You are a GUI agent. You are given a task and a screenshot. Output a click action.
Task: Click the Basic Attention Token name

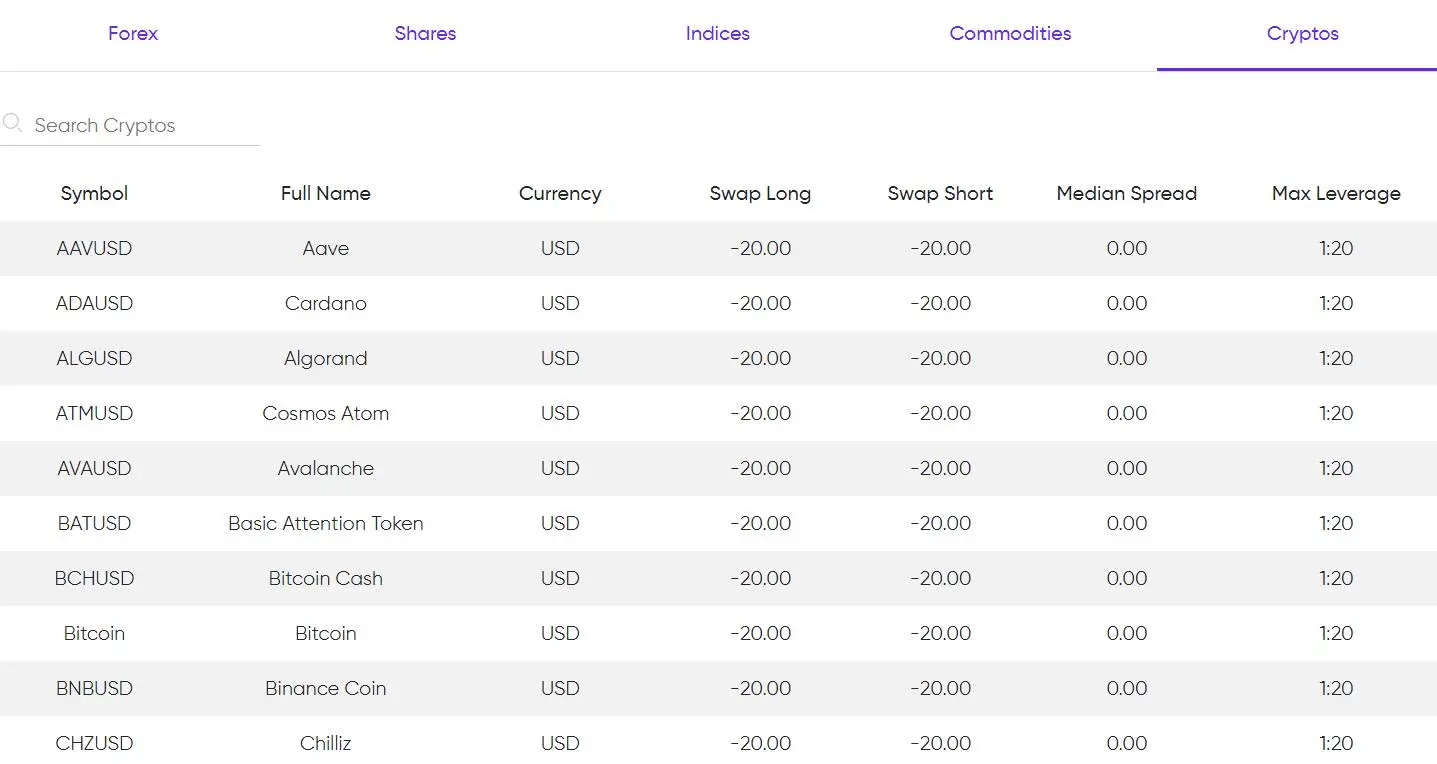pyautogui.click(x=326, y=524)
